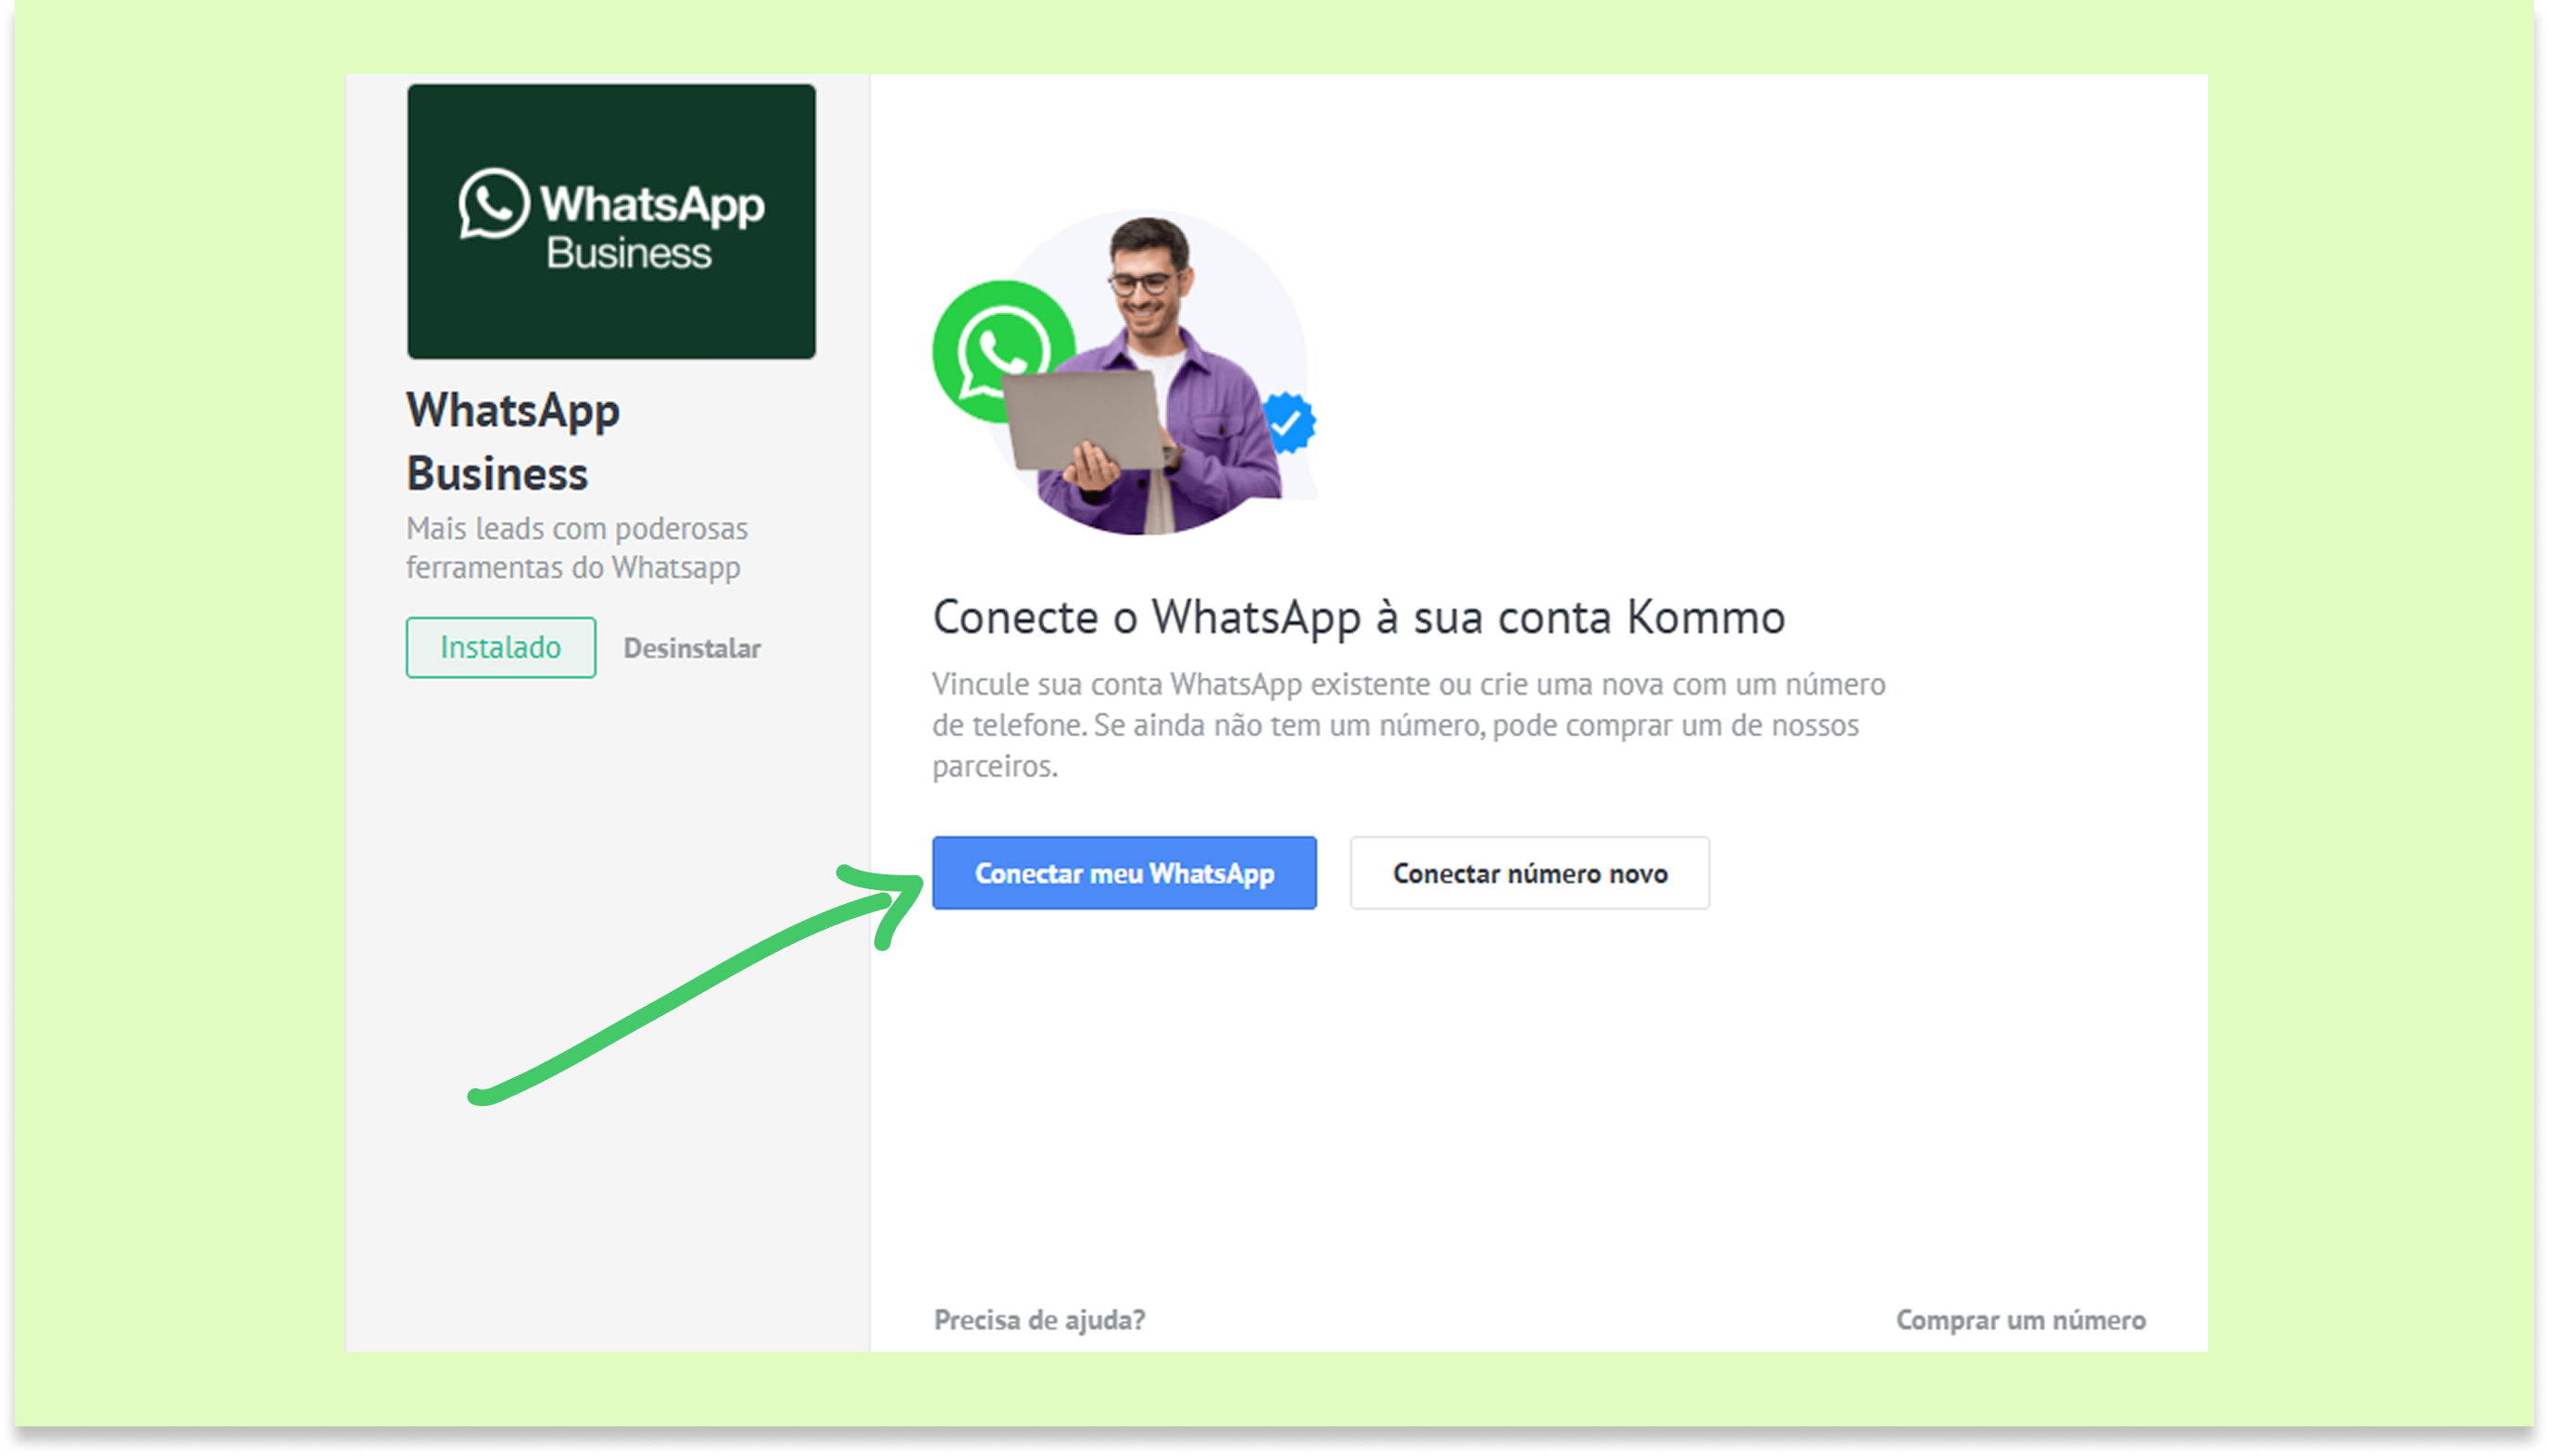The image size is (2549, 1456).
Task: Click the Mais leads com poderosas description
Action: tap(576, 547)
